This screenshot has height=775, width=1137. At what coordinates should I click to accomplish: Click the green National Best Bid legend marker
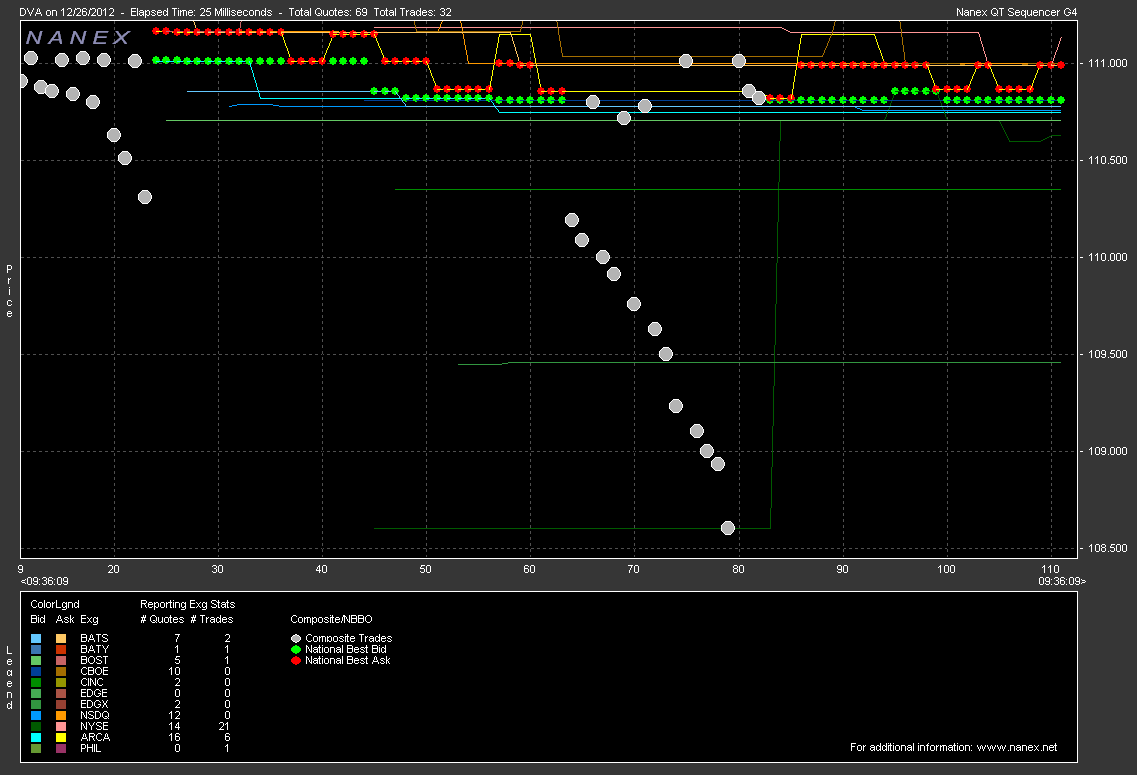coord(296,650)
